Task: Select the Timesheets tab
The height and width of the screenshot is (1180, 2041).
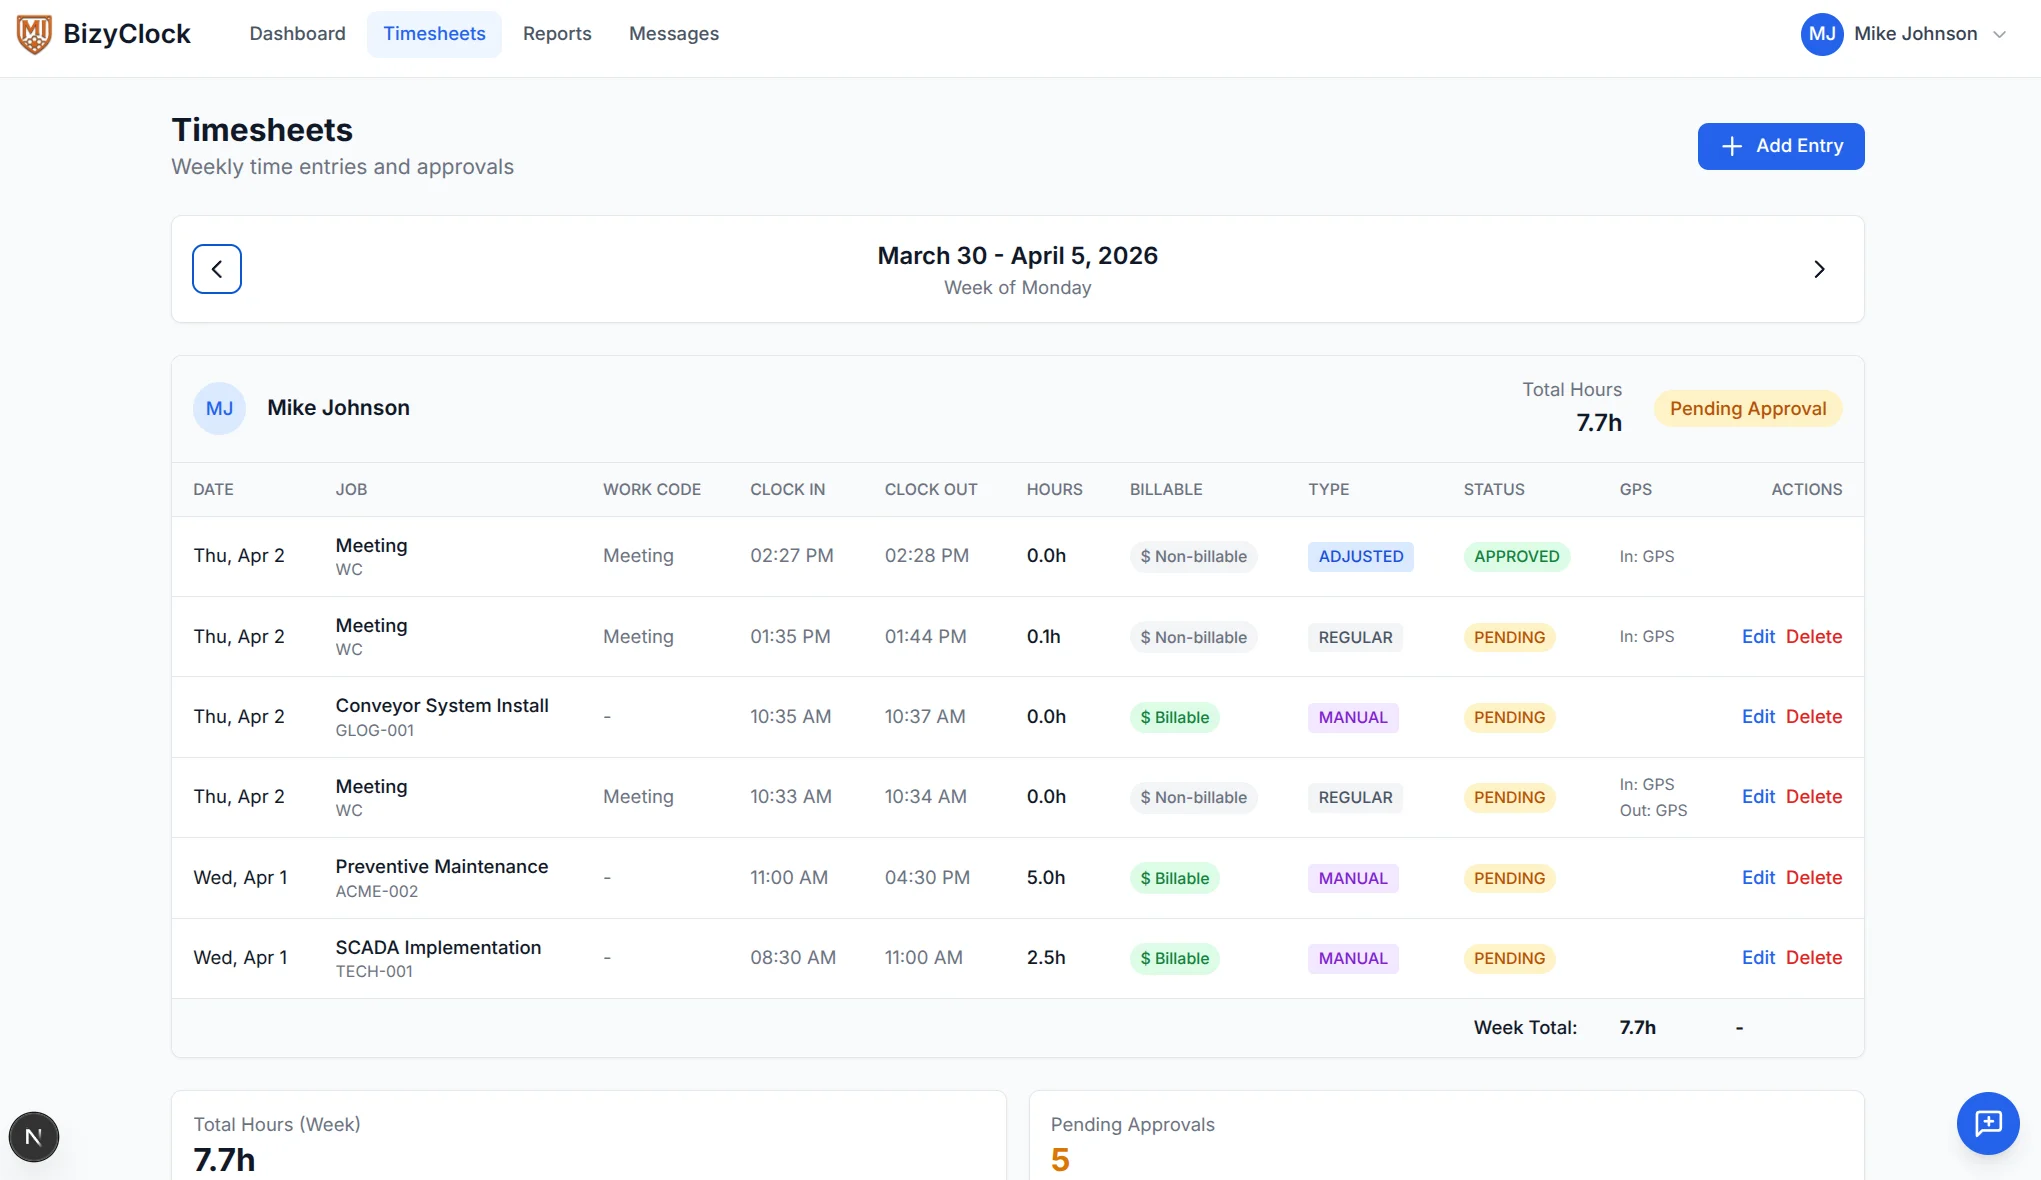Action: (434, 34)
